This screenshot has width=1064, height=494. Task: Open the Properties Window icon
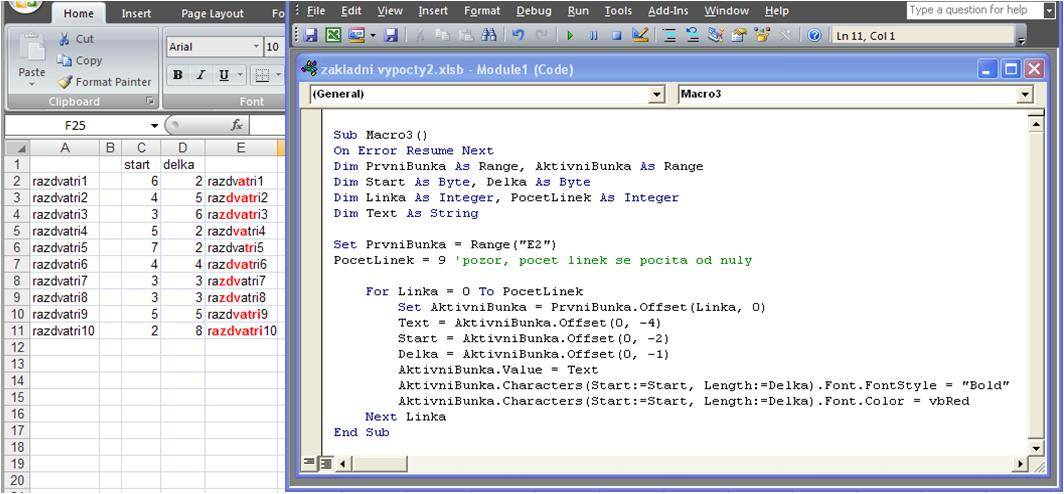738,35
